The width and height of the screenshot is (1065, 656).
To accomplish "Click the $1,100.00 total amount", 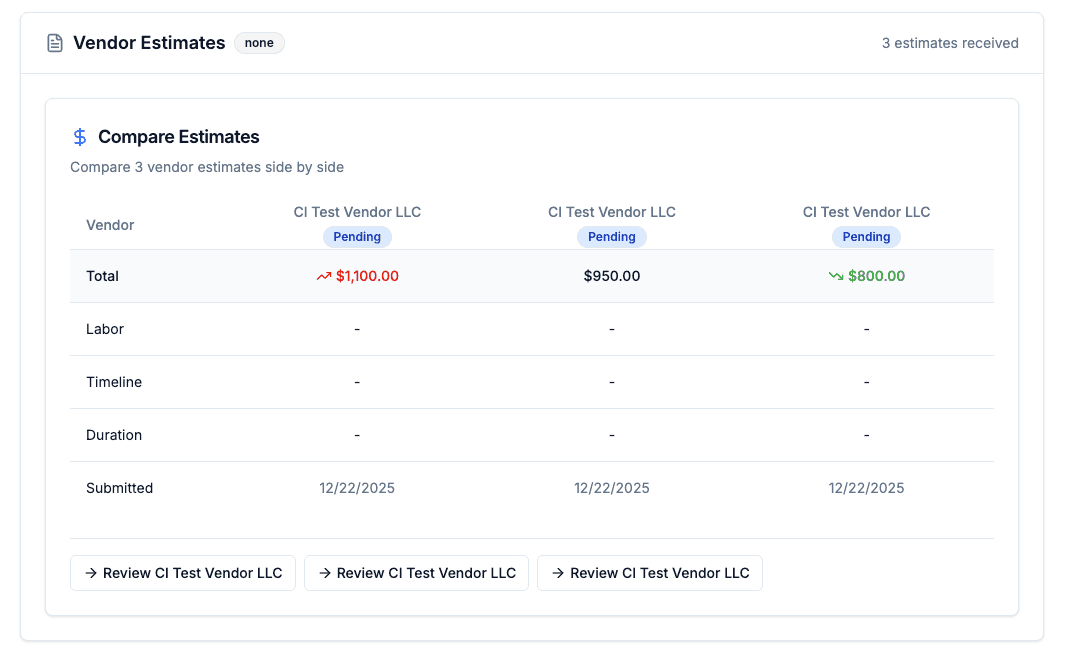I will pyautogui.click(x=367, y=276).
